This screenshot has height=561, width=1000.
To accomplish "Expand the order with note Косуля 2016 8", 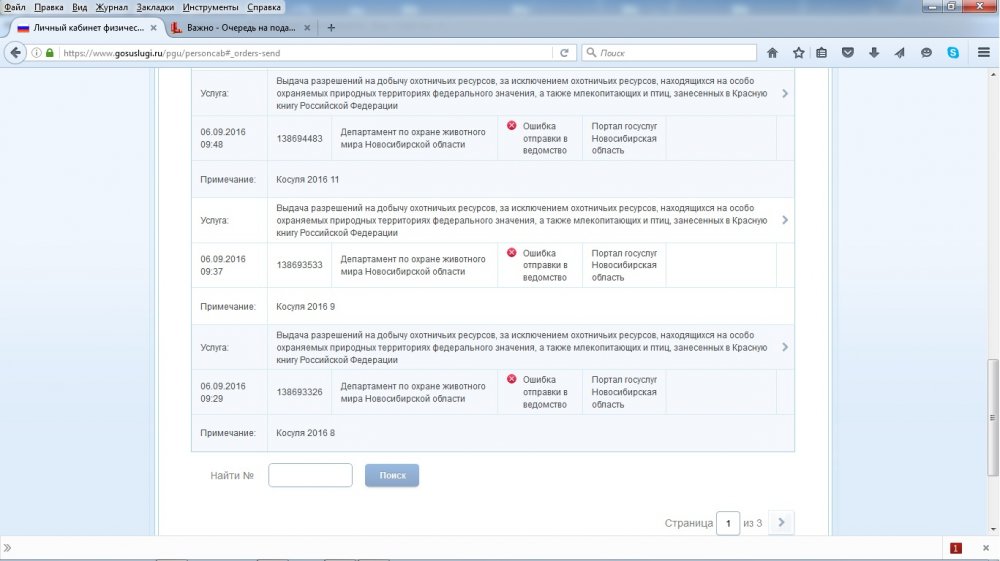I will (x=785, y=347).
